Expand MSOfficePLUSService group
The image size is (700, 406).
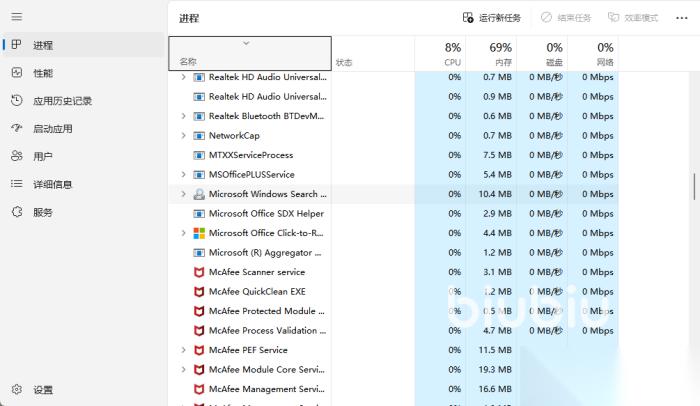point(183,174)
